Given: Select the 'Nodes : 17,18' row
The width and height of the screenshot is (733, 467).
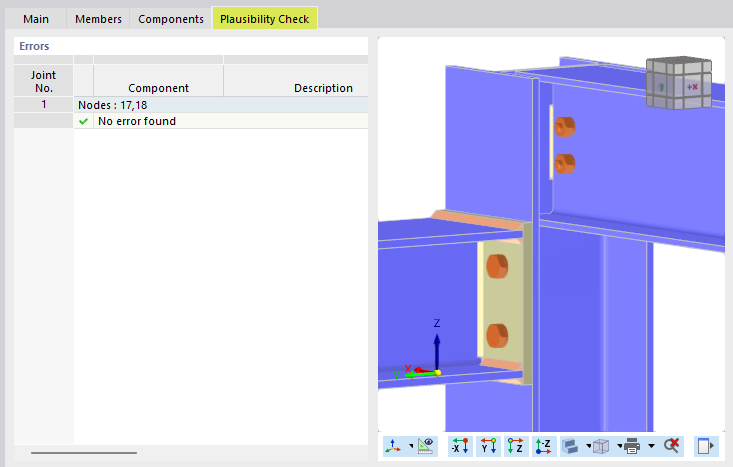Looking at the screenshot, I should (x=221, y=105).
